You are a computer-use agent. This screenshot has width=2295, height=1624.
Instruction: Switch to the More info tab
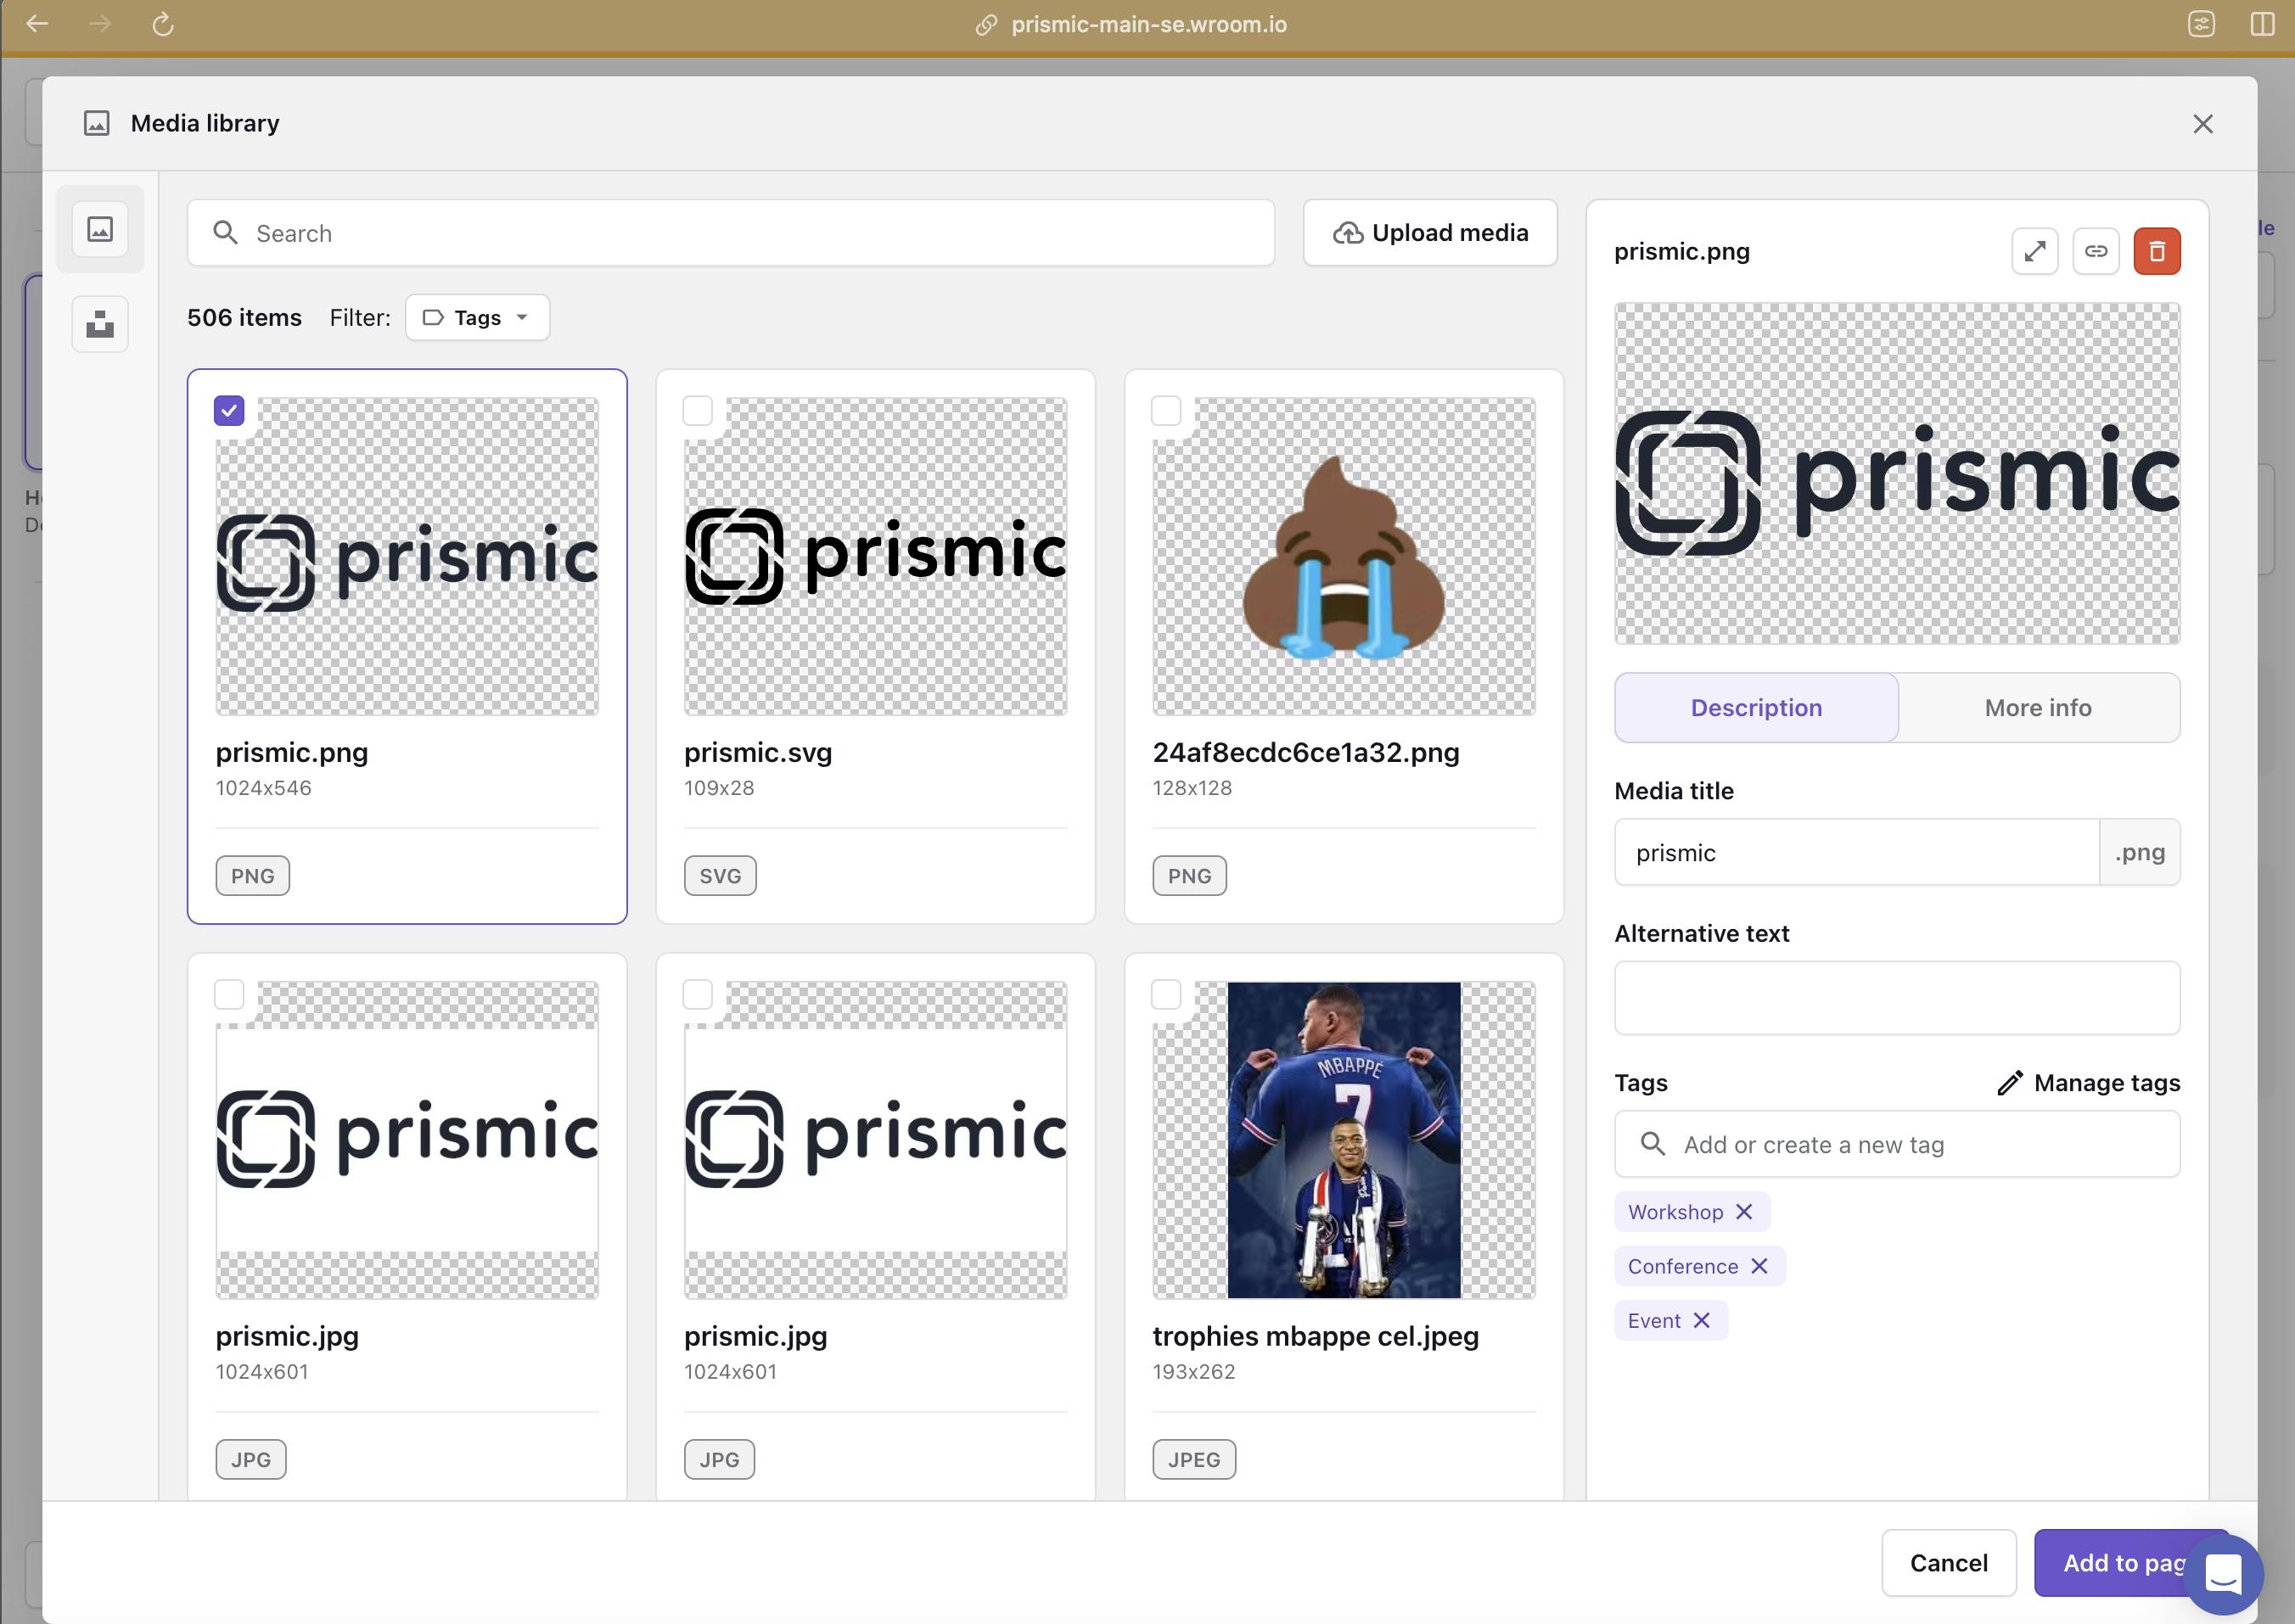(x=2037, y=708)
